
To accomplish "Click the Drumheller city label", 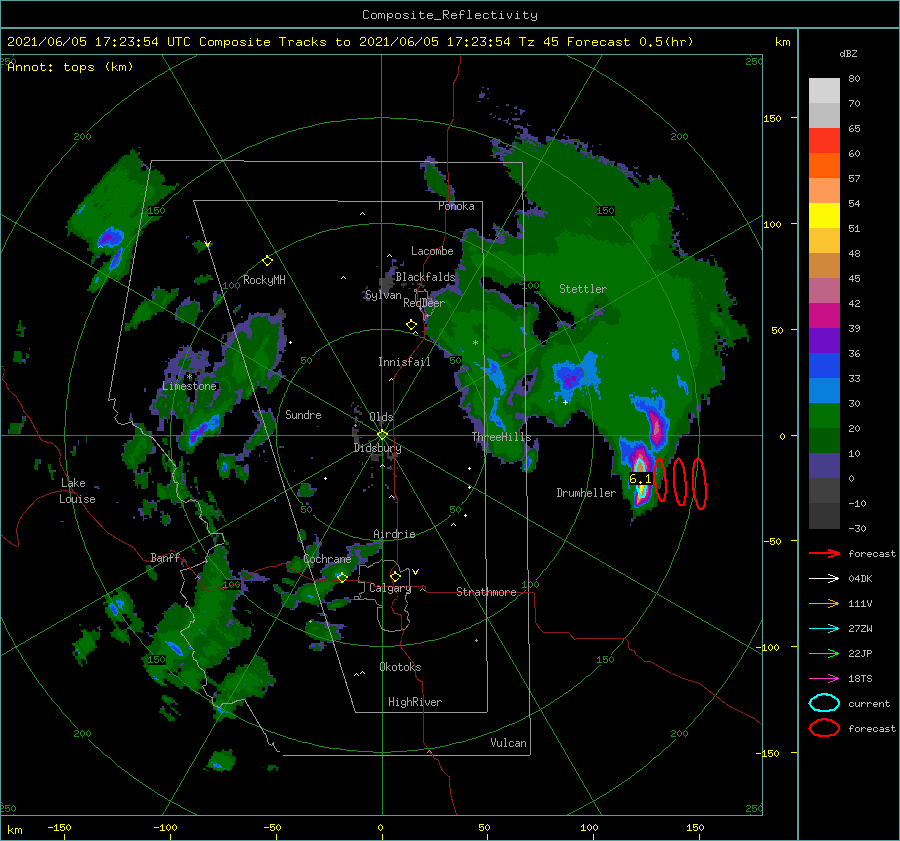I will pos(586,493).
